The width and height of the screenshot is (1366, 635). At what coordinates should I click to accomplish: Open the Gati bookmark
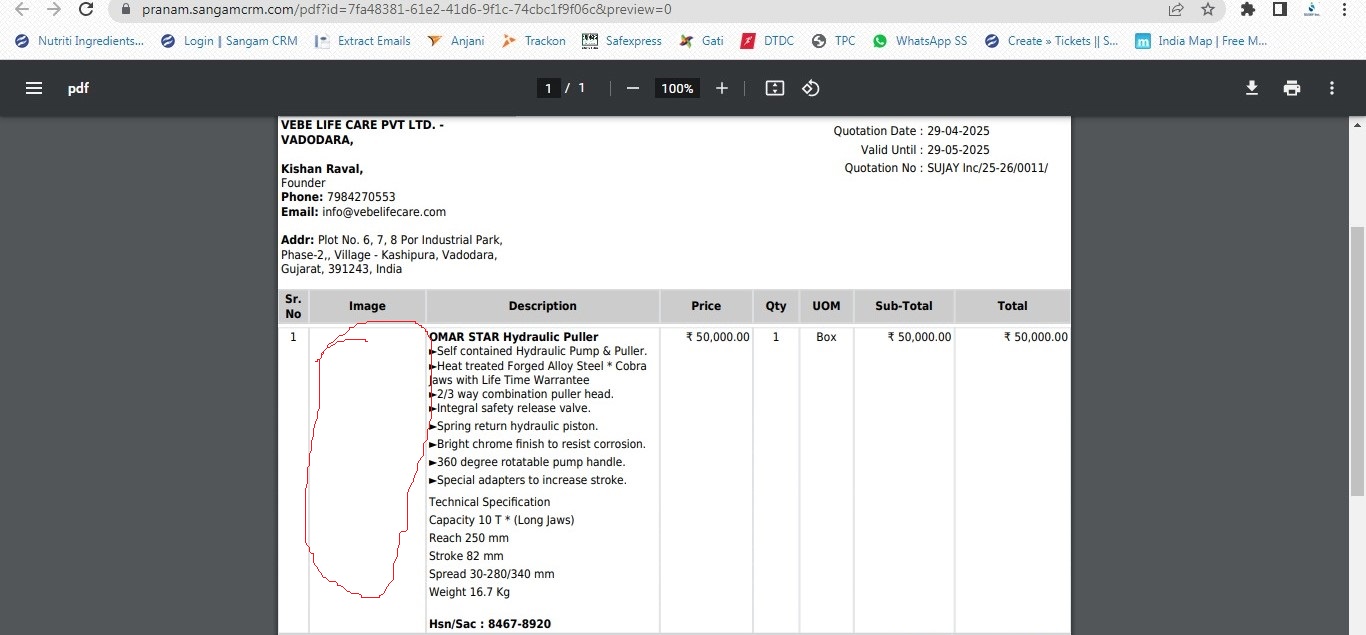click(x=701, y=41)
